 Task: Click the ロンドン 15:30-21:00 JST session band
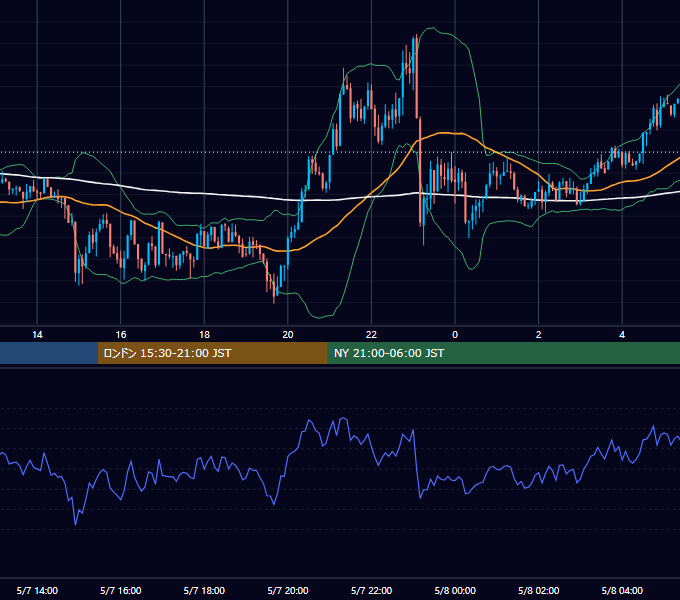pyautogui.click(x=212, y=353)
